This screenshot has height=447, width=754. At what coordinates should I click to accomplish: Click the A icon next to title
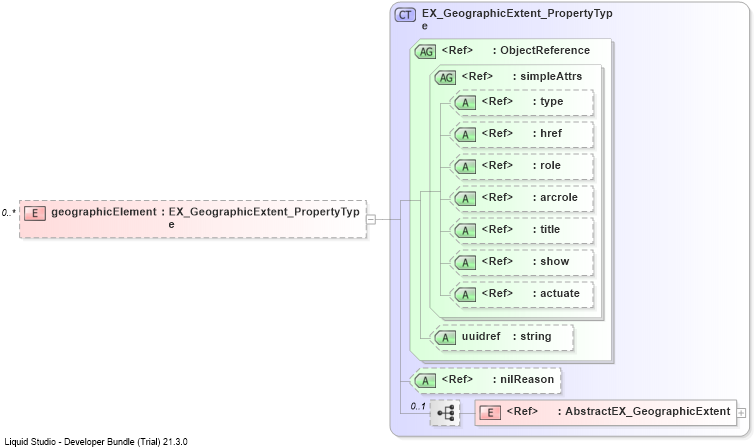[x=465, y=230]
